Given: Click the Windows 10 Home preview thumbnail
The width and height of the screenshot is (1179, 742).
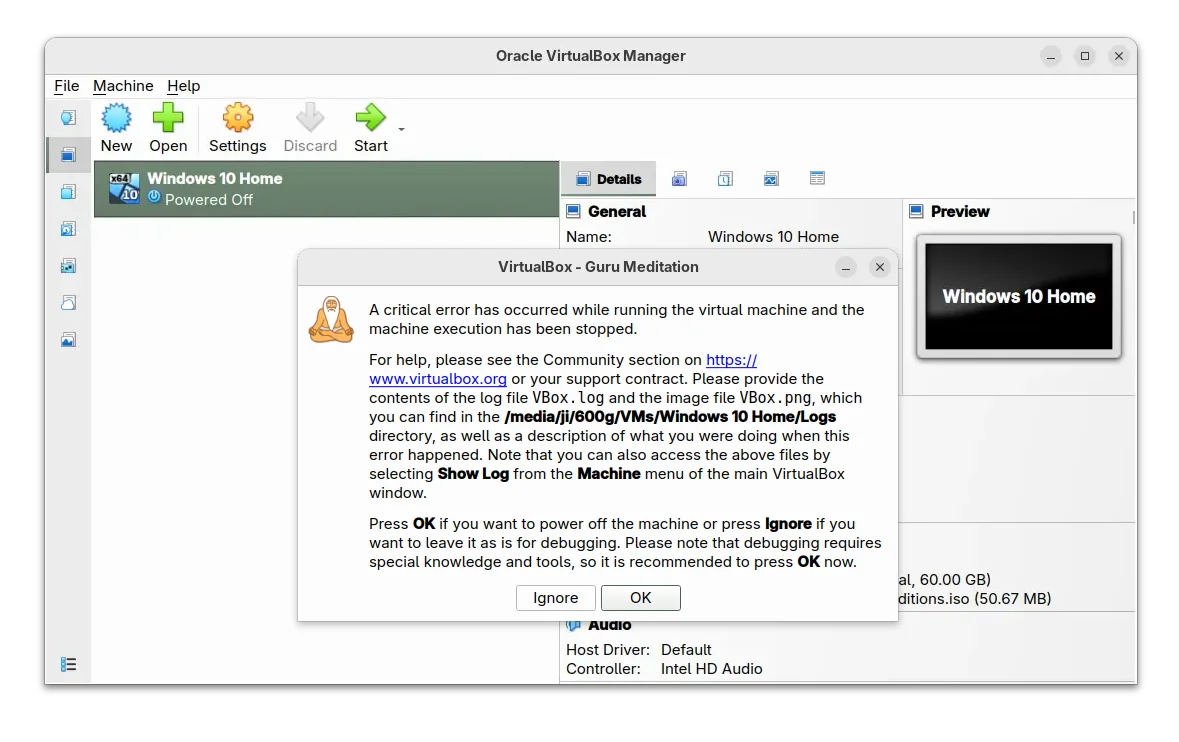Looking at the screenshot, I should (1019, 296).
